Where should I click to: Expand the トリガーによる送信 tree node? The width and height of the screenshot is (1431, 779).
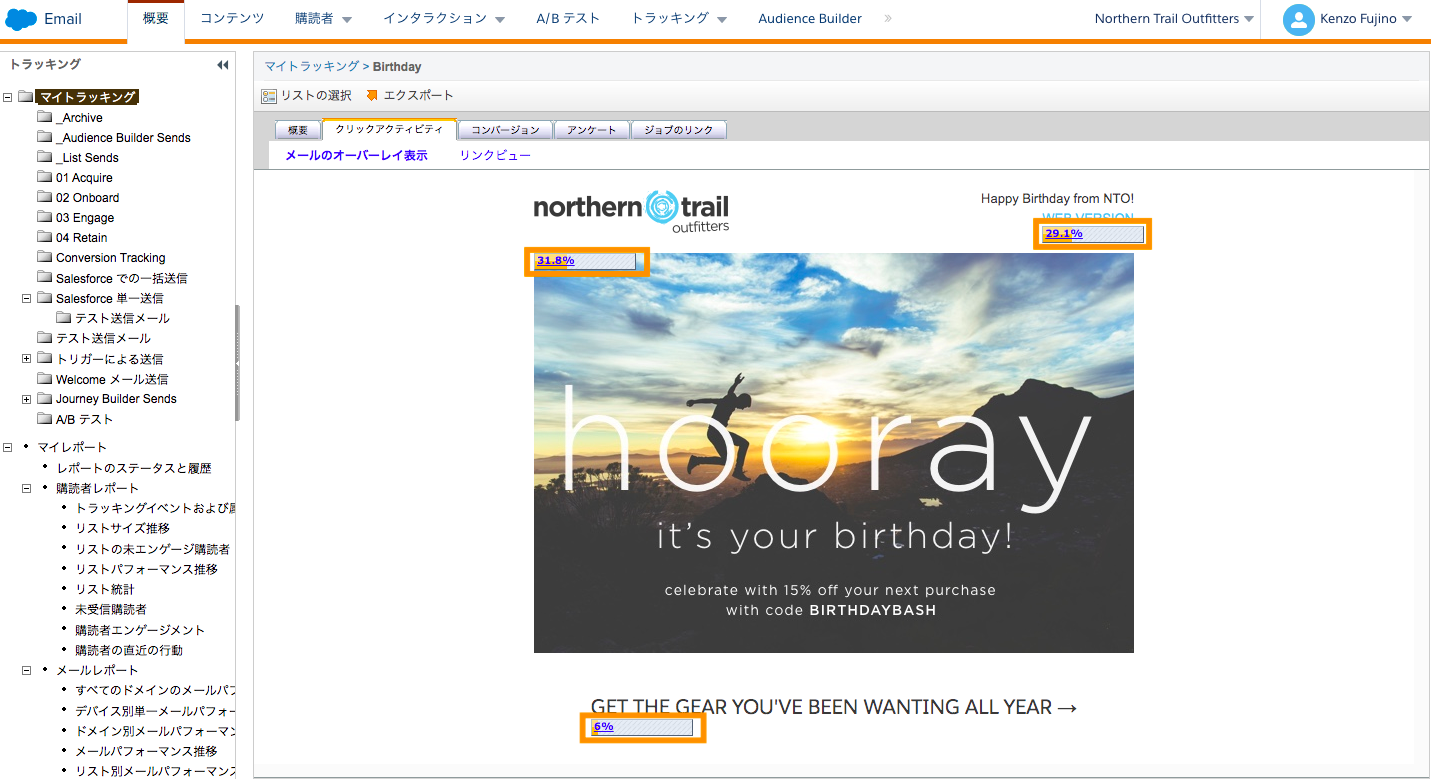coord(27,358)
